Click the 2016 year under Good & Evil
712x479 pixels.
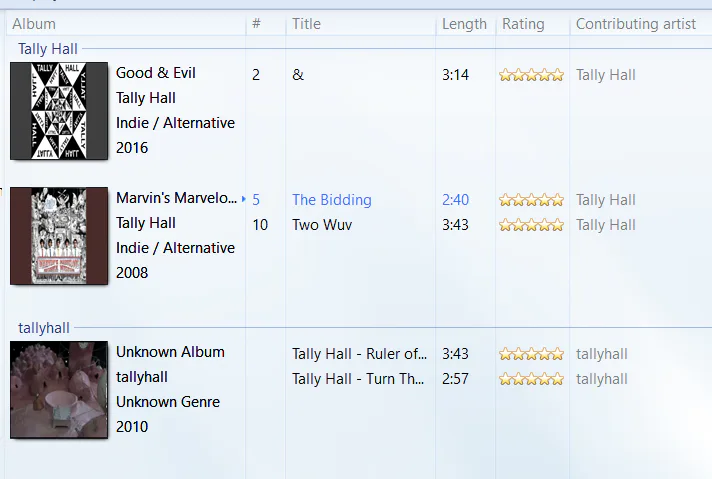[x=132, y=148]
